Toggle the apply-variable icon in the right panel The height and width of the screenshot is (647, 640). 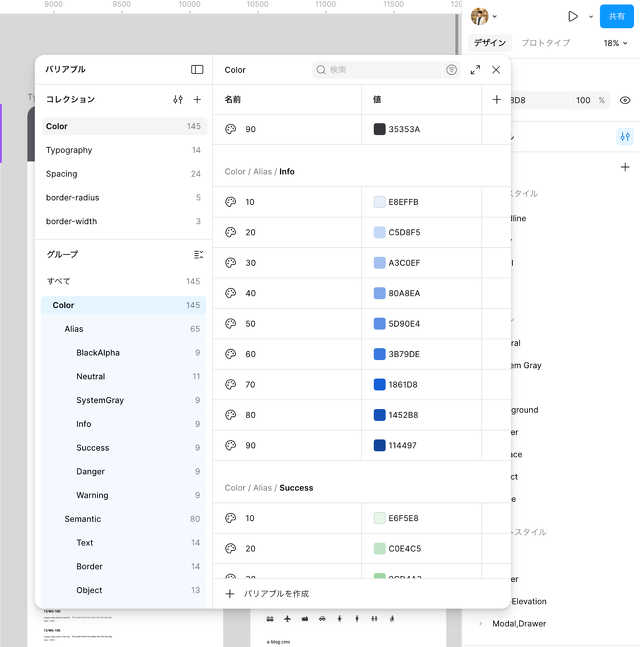[624, 136]
